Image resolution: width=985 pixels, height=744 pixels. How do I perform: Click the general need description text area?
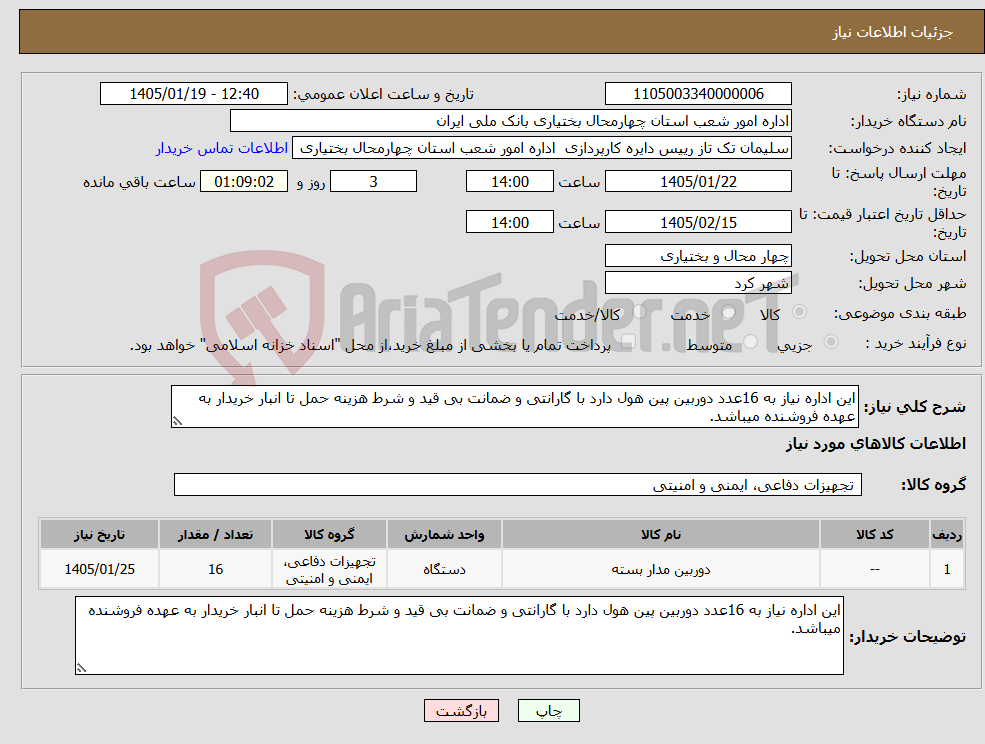pyautogui.click(x=514, y=407)
